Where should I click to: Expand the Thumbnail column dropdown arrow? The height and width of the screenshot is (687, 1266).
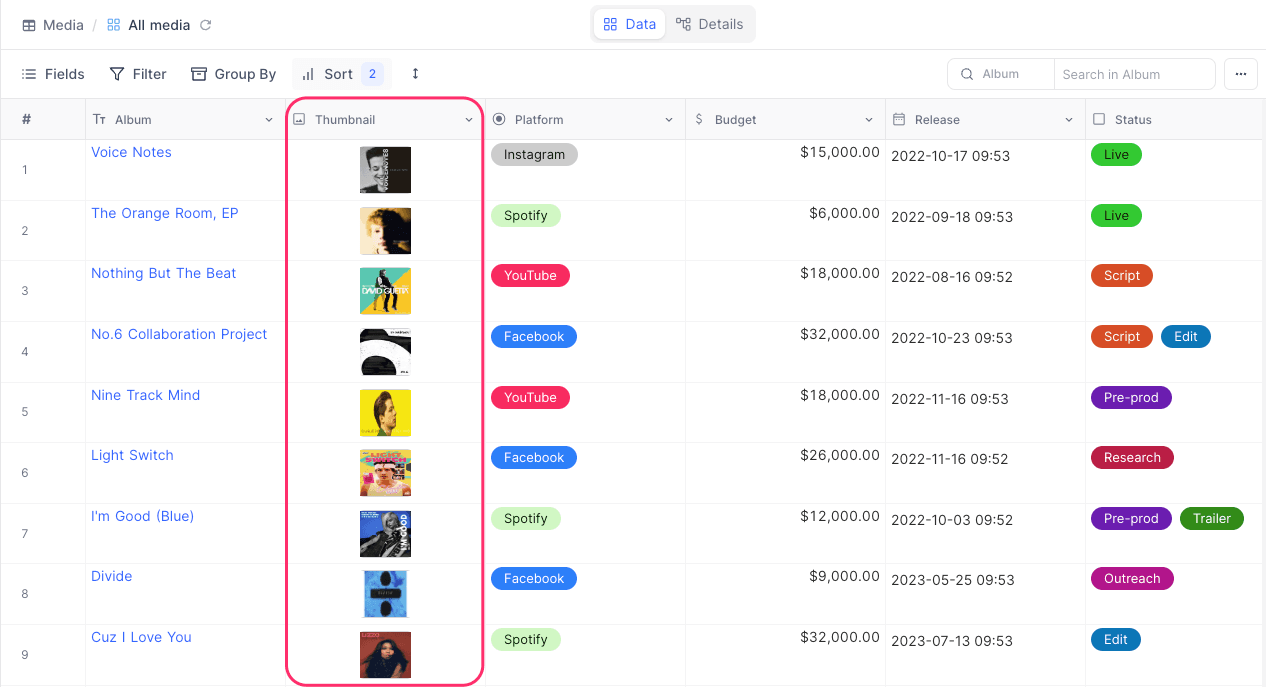pos(469,120)
